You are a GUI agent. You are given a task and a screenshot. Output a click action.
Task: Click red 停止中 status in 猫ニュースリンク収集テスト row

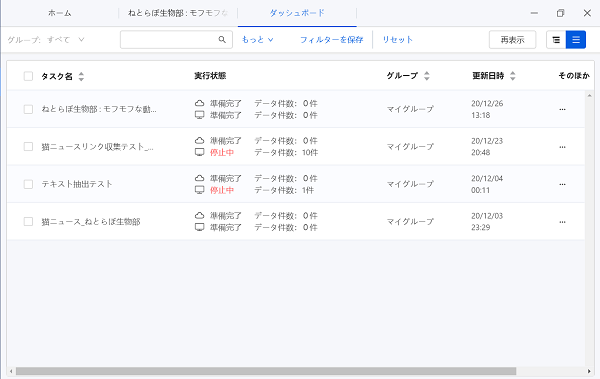222,152
